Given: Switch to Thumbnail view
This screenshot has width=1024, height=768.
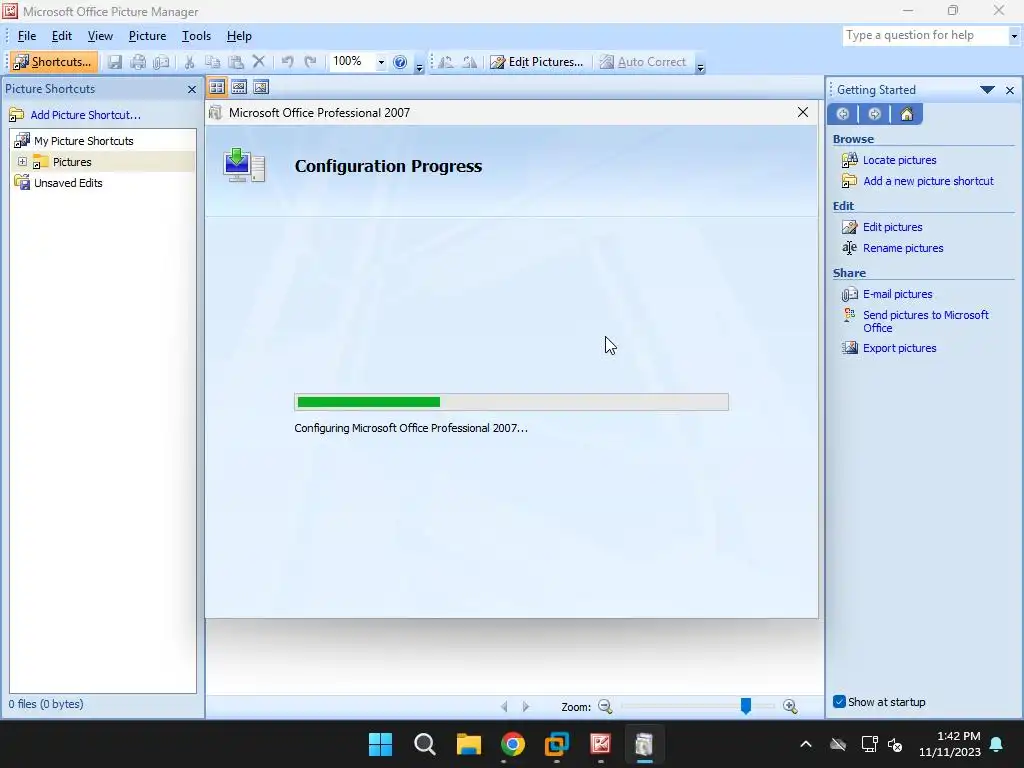Looking at the screenshot, I should click(x=217, y=87).
